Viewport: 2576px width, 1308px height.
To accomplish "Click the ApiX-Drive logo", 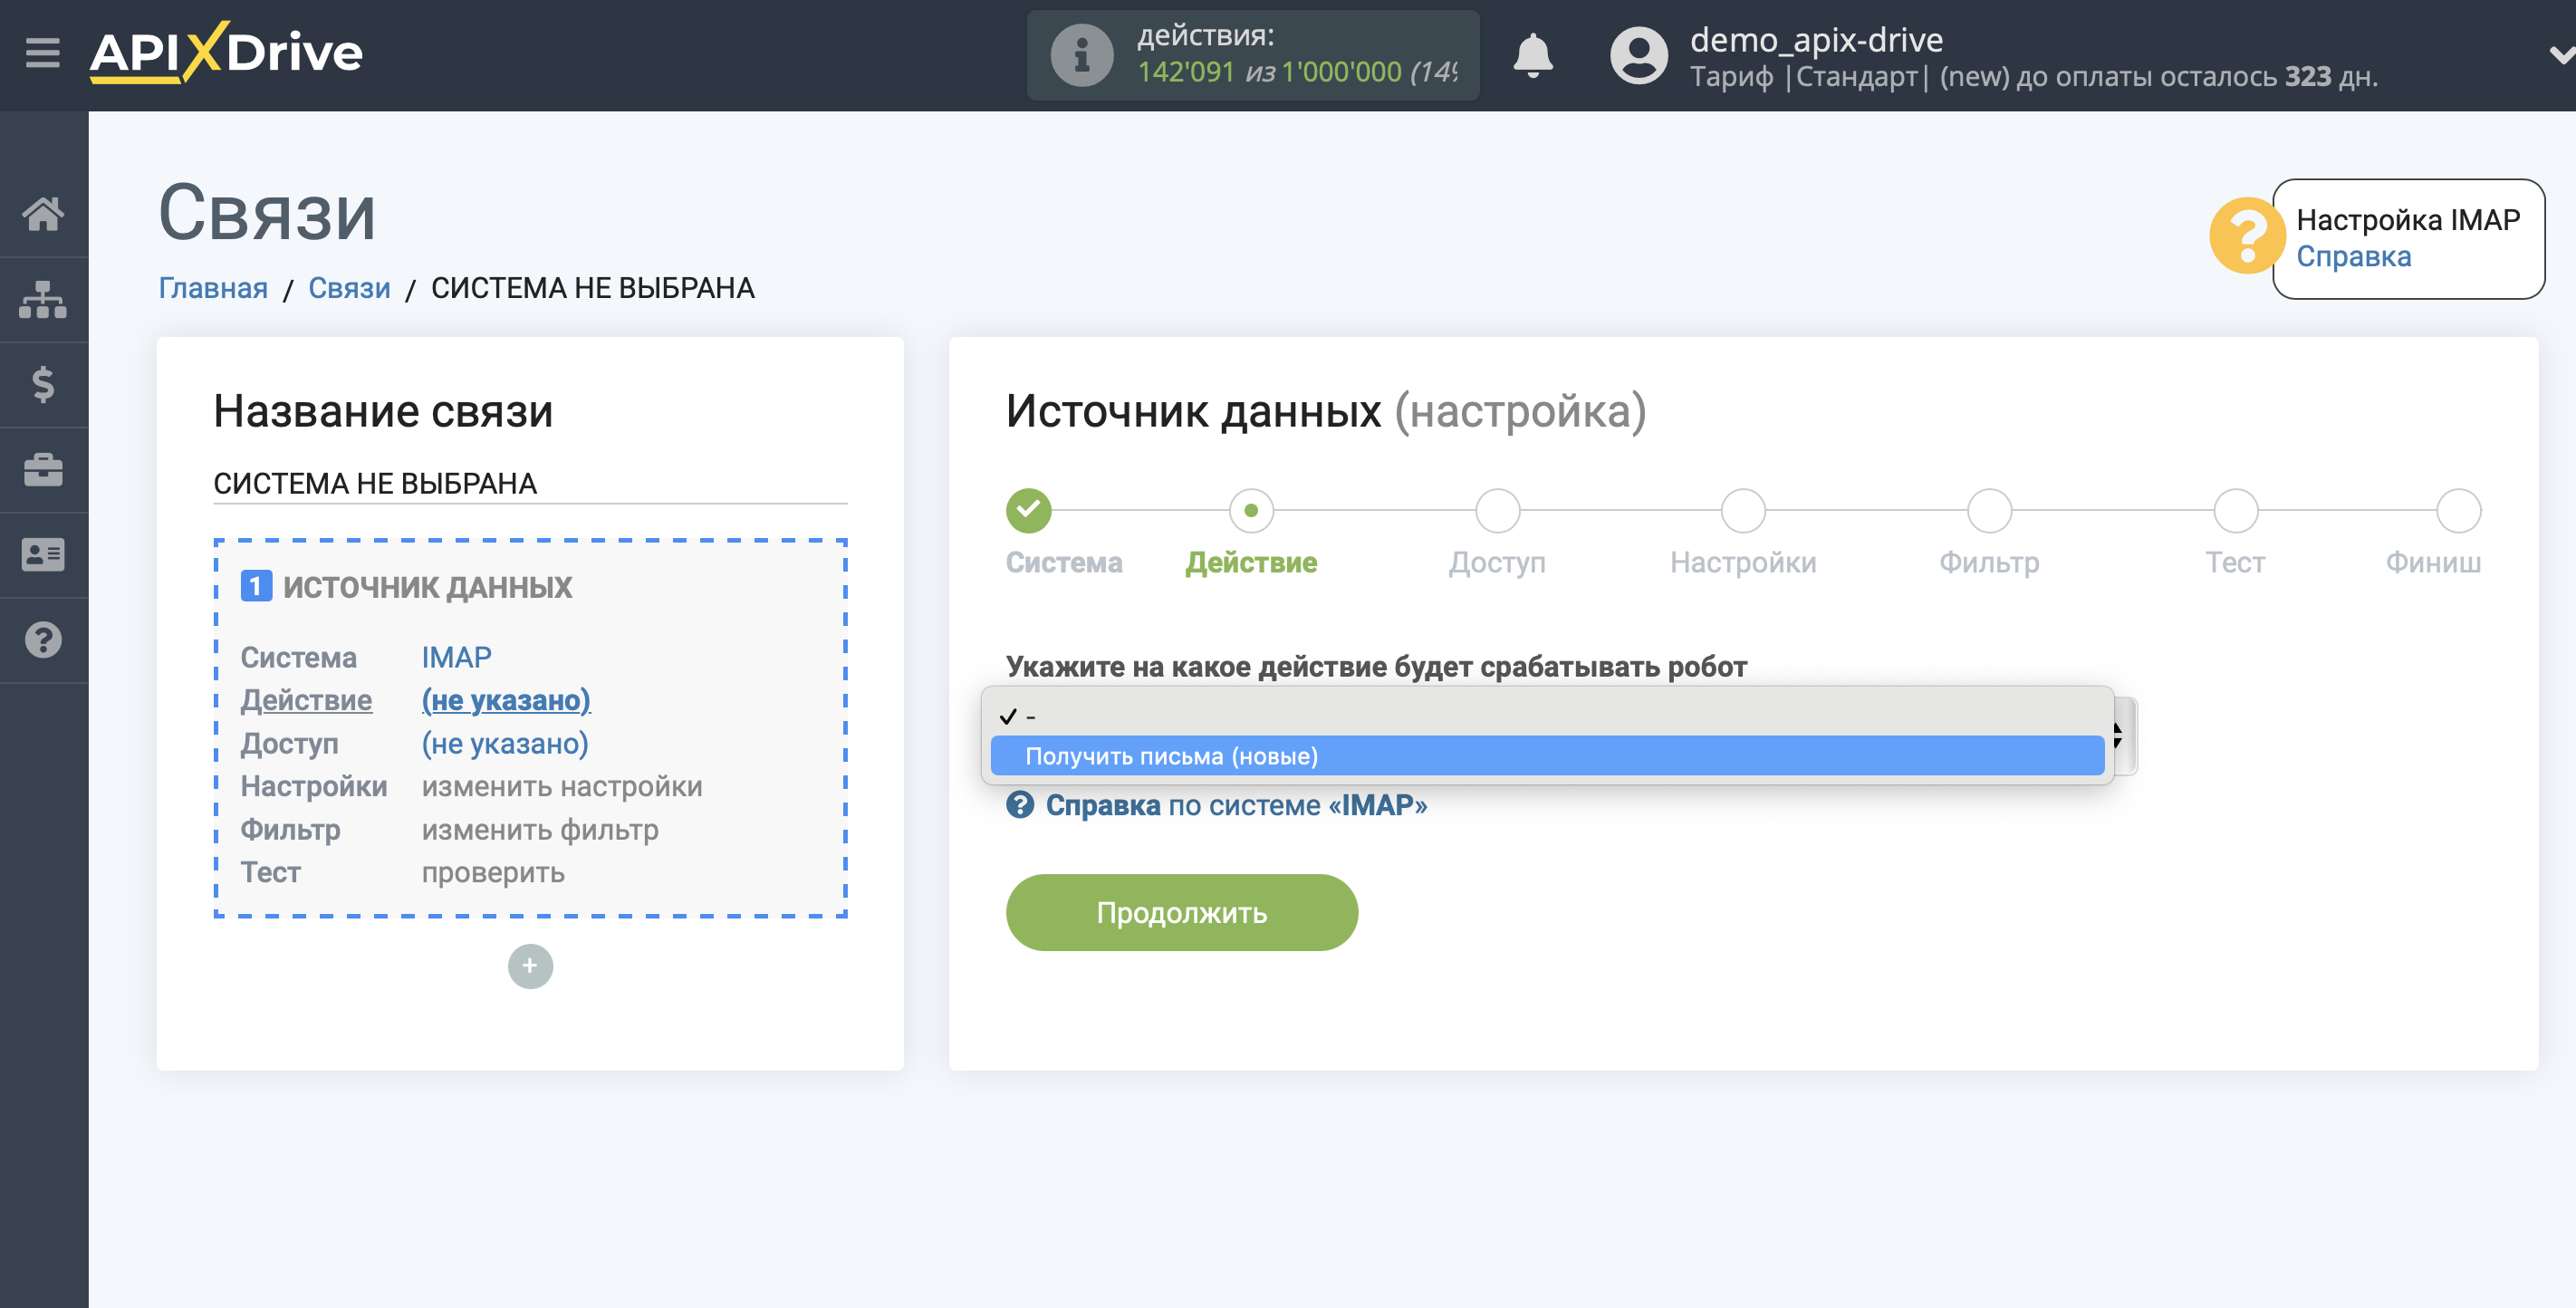I will 226,52.
